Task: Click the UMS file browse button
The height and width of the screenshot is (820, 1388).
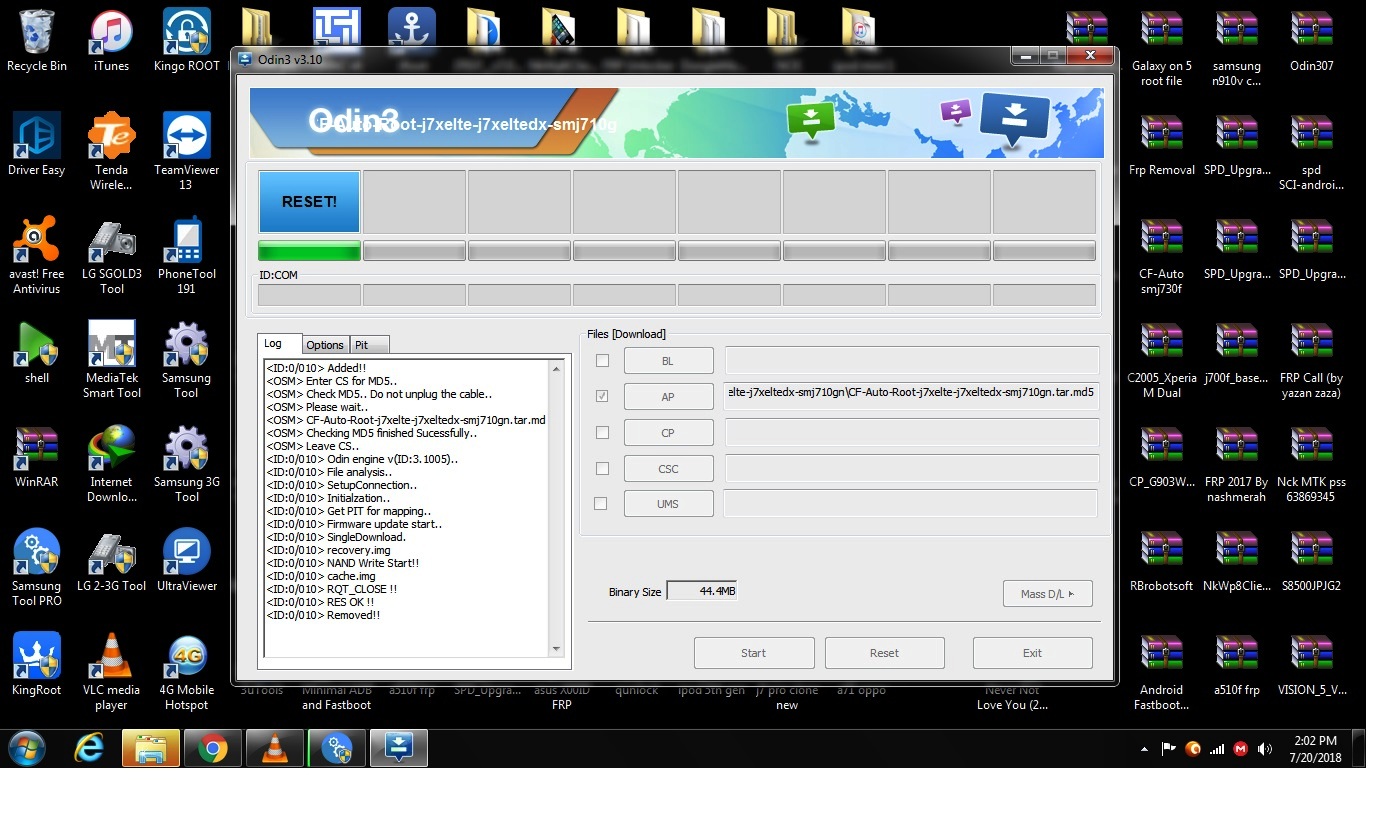Action: [x=668, y=504]
